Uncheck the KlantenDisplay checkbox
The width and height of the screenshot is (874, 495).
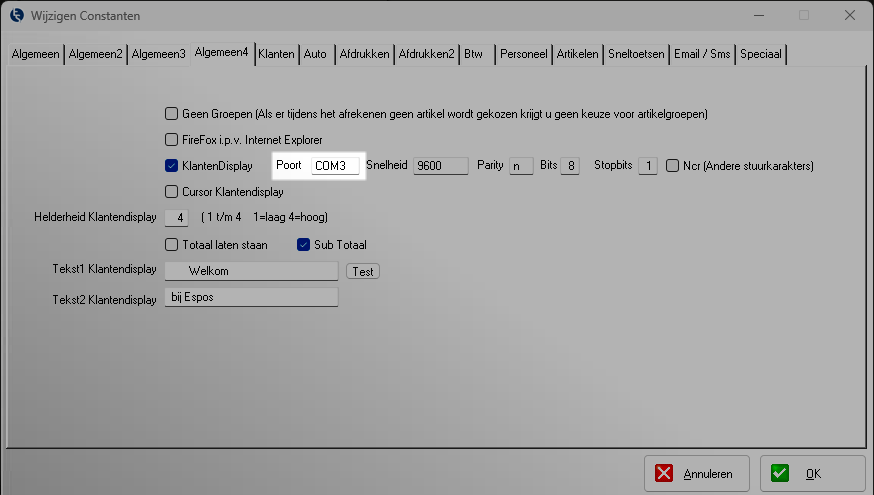coord(171,166)
